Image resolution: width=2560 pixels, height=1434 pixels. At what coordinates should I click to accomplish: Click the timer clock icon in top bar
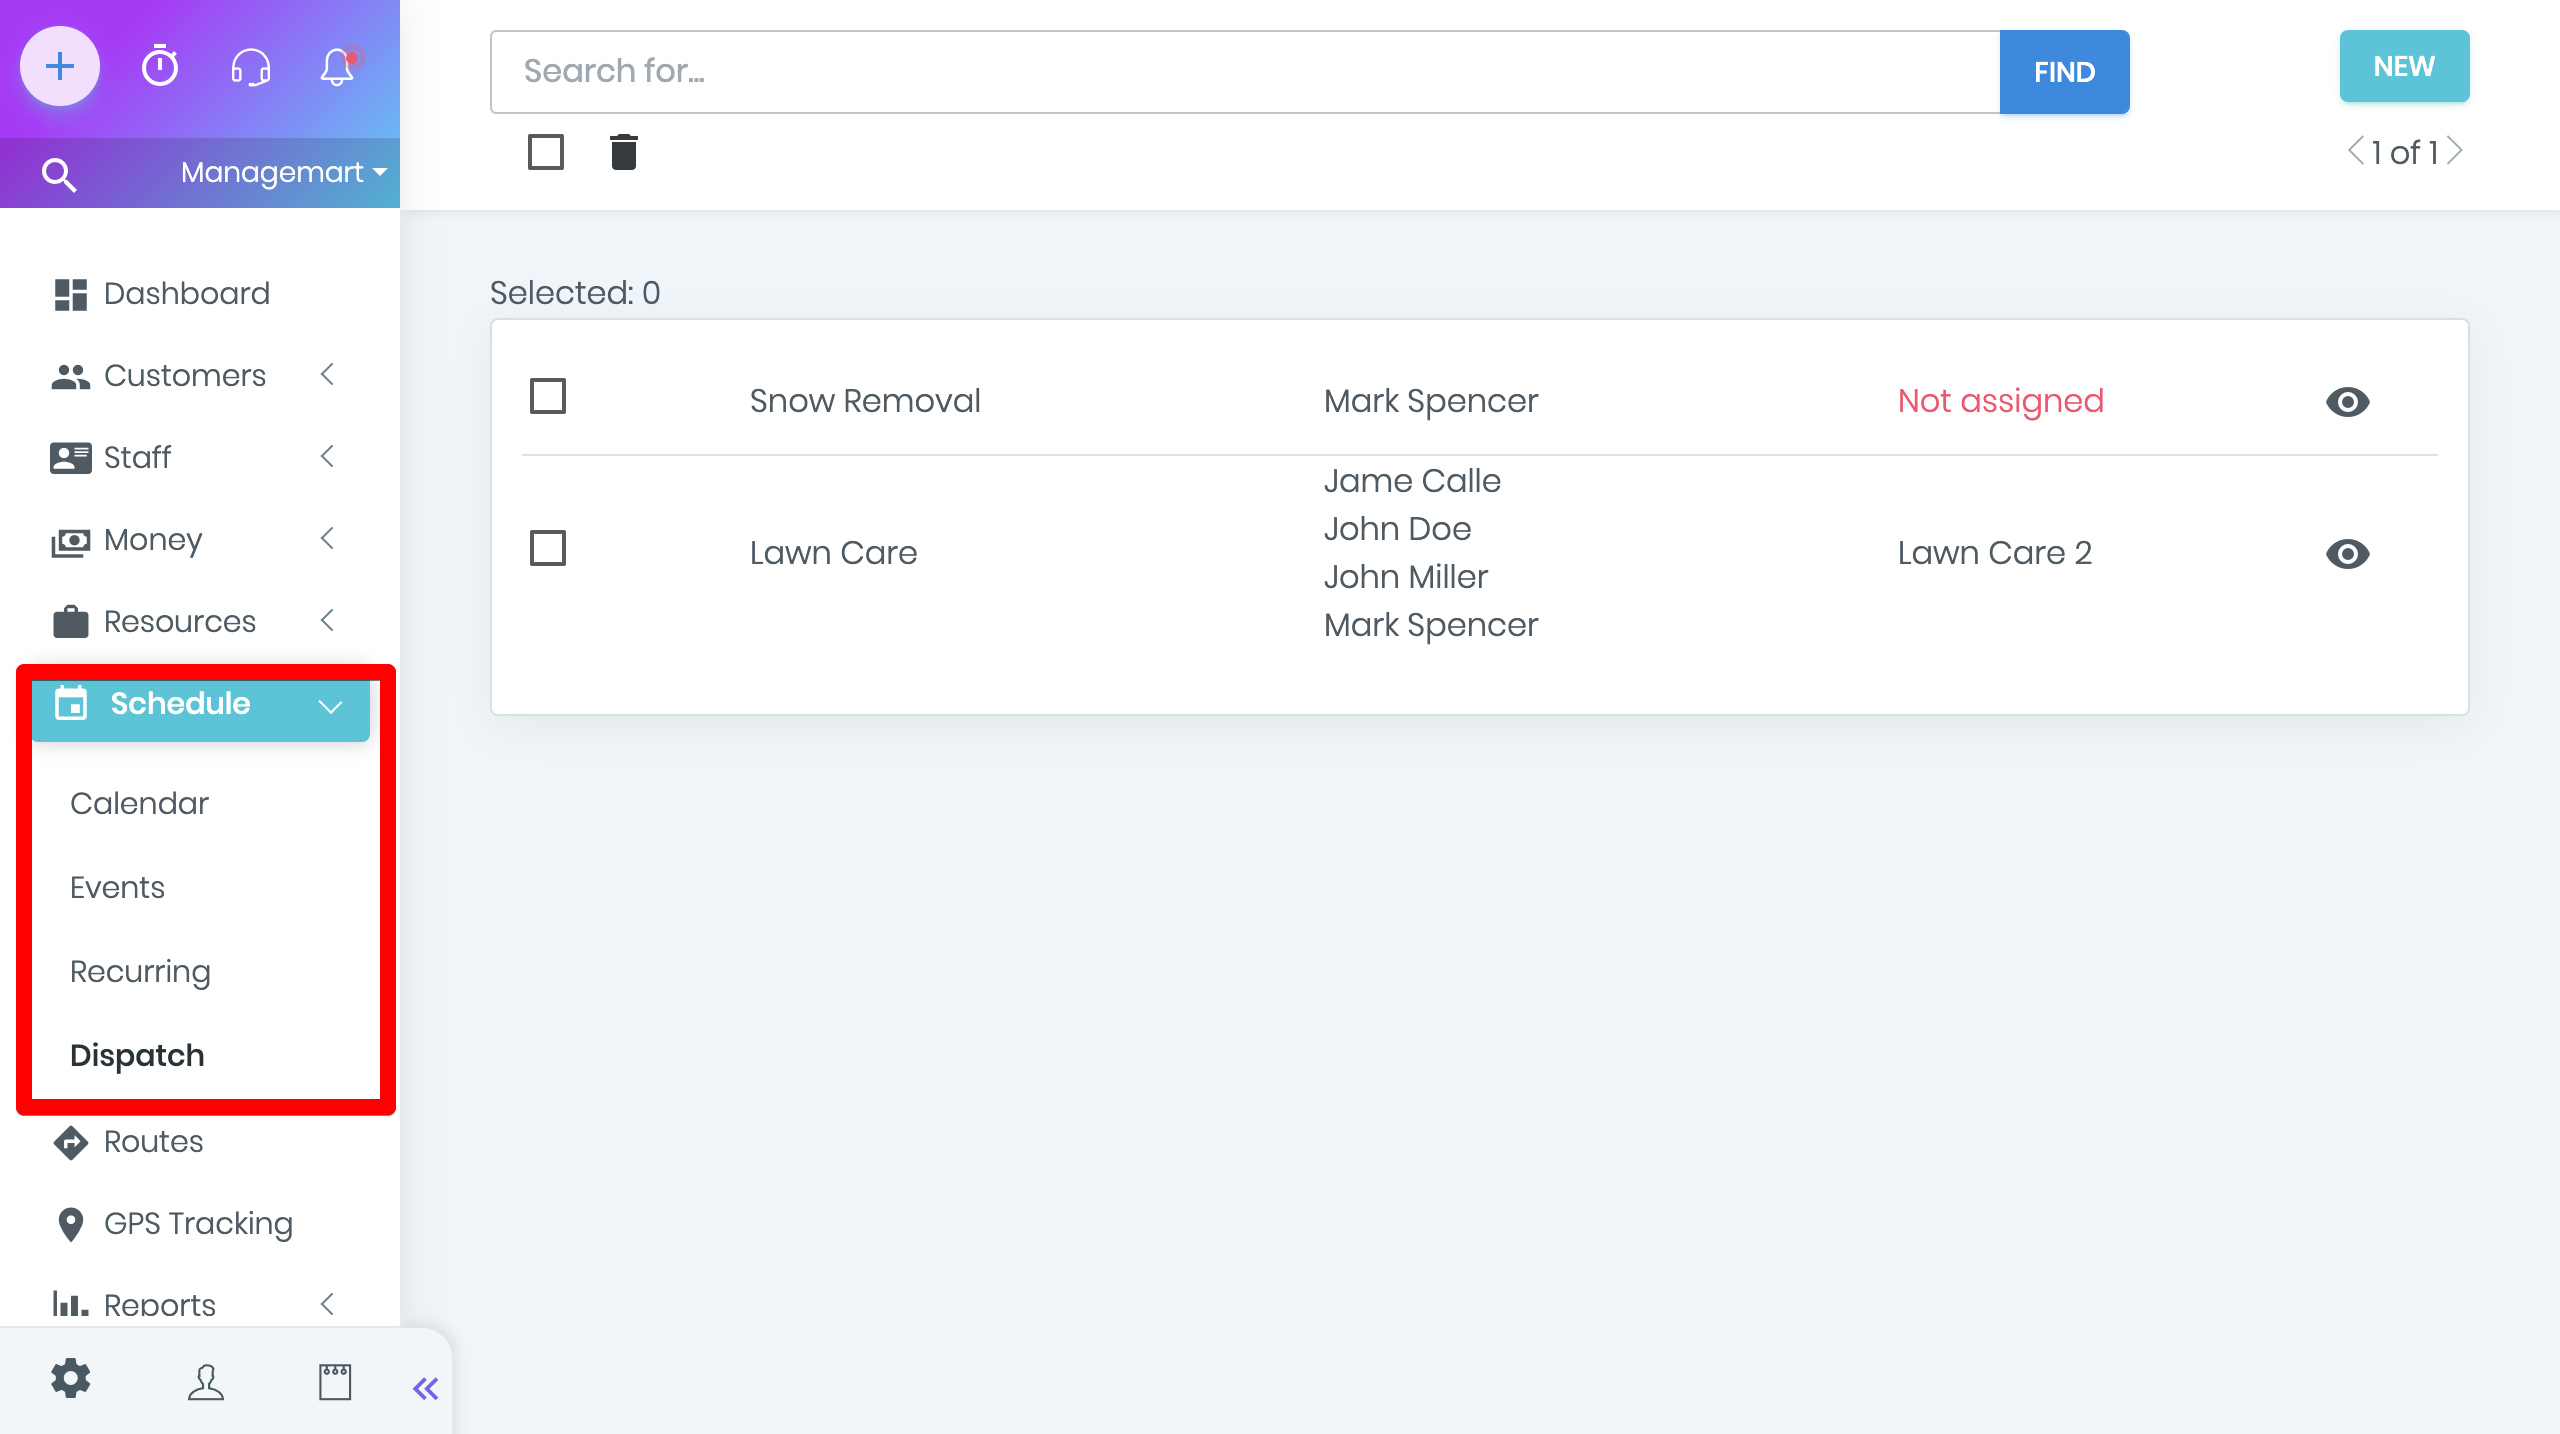coord(160,67)
